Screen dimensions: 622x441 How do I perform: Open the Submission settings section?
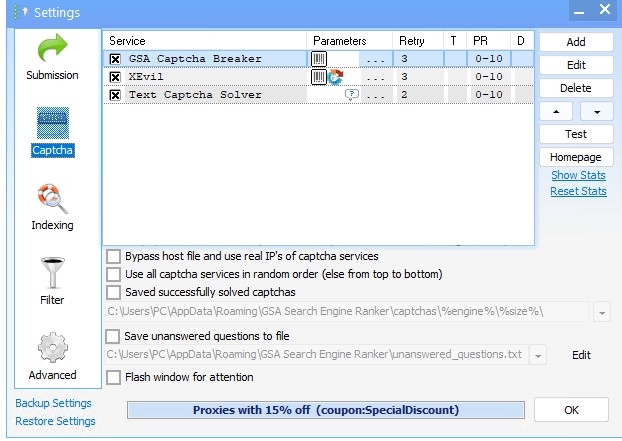pos(52,56)
